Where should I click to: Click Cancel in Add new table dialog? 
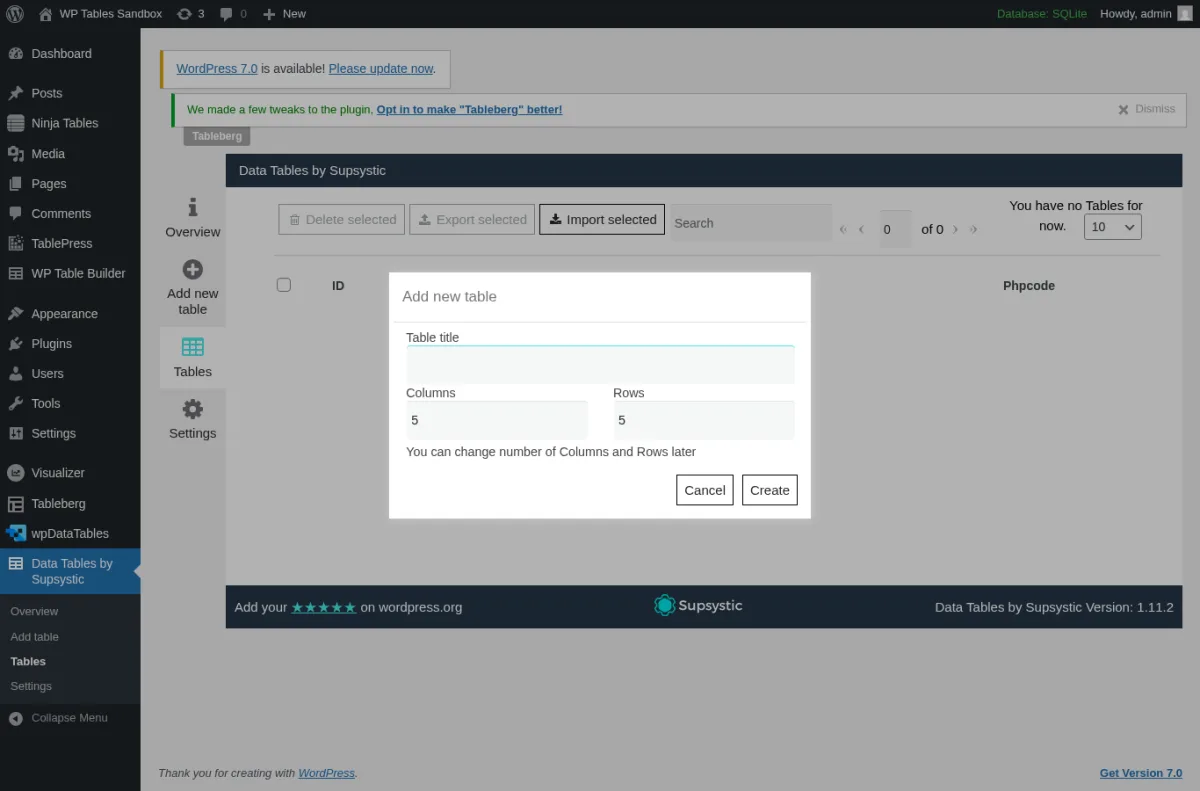[x=705, y=490]
